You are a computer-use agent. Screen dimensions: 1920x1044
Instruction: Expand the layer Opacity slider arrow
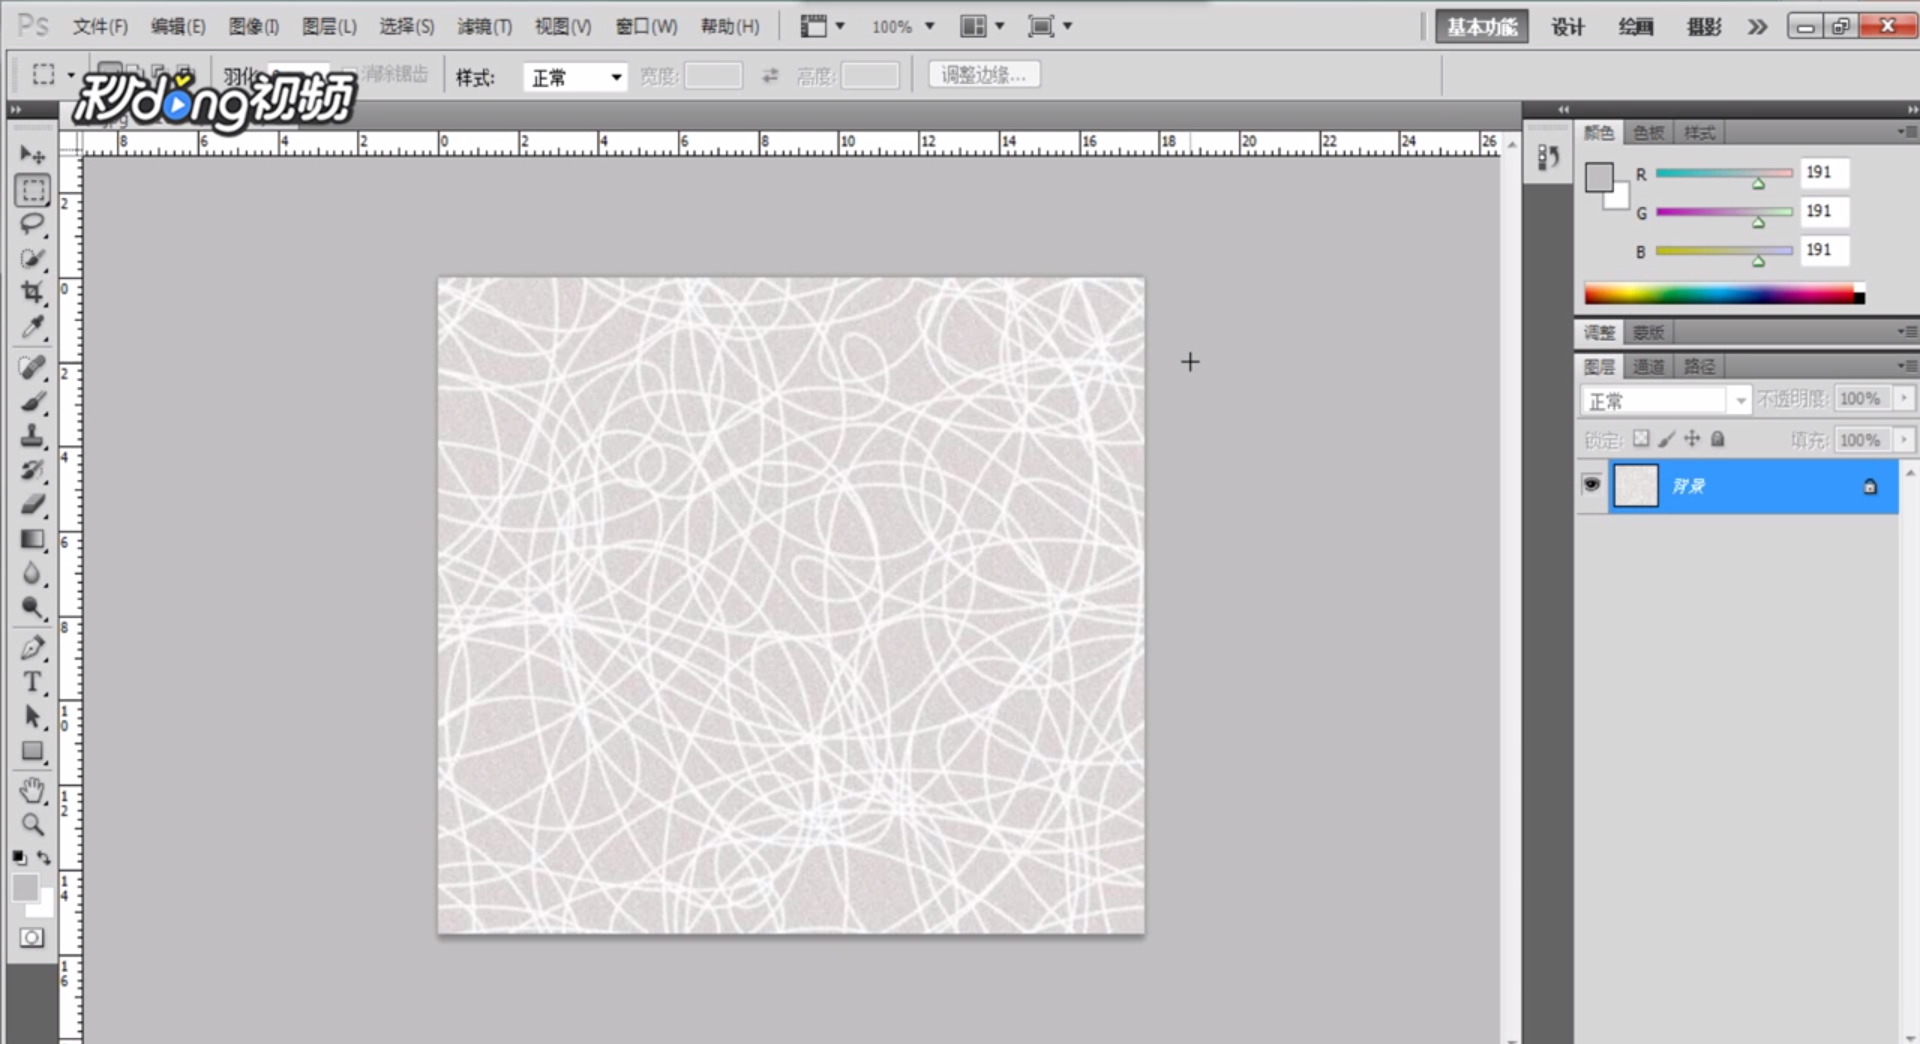(1904, 398)
